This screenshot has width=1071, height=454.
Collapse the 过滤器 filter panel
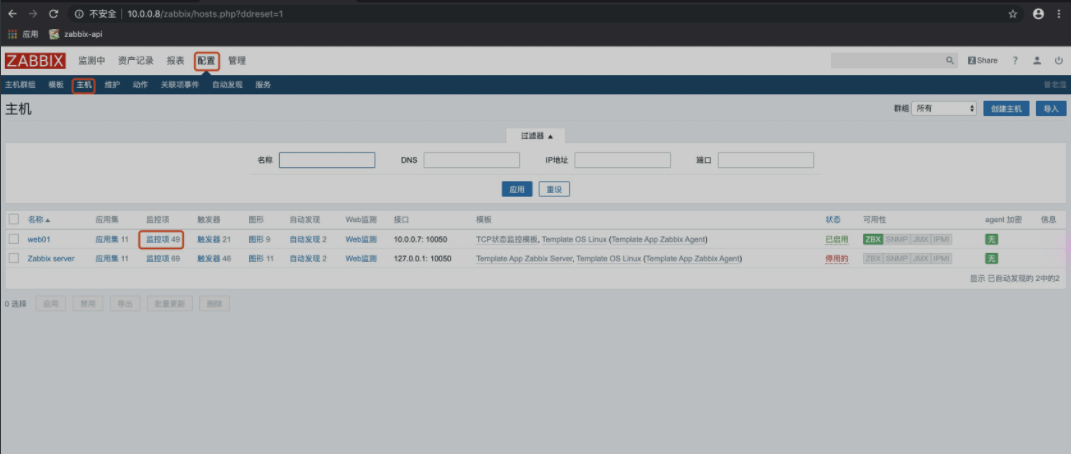click(x=536, y=136)
